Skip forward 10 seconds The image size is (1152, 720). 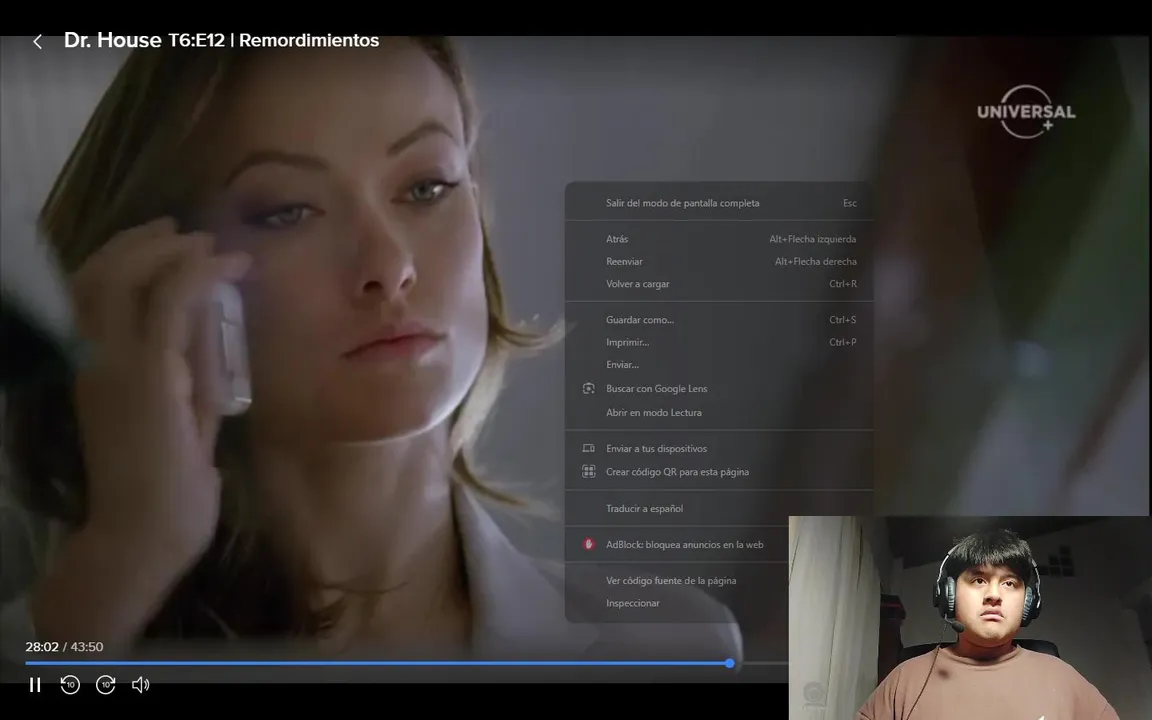click(106, 685)
